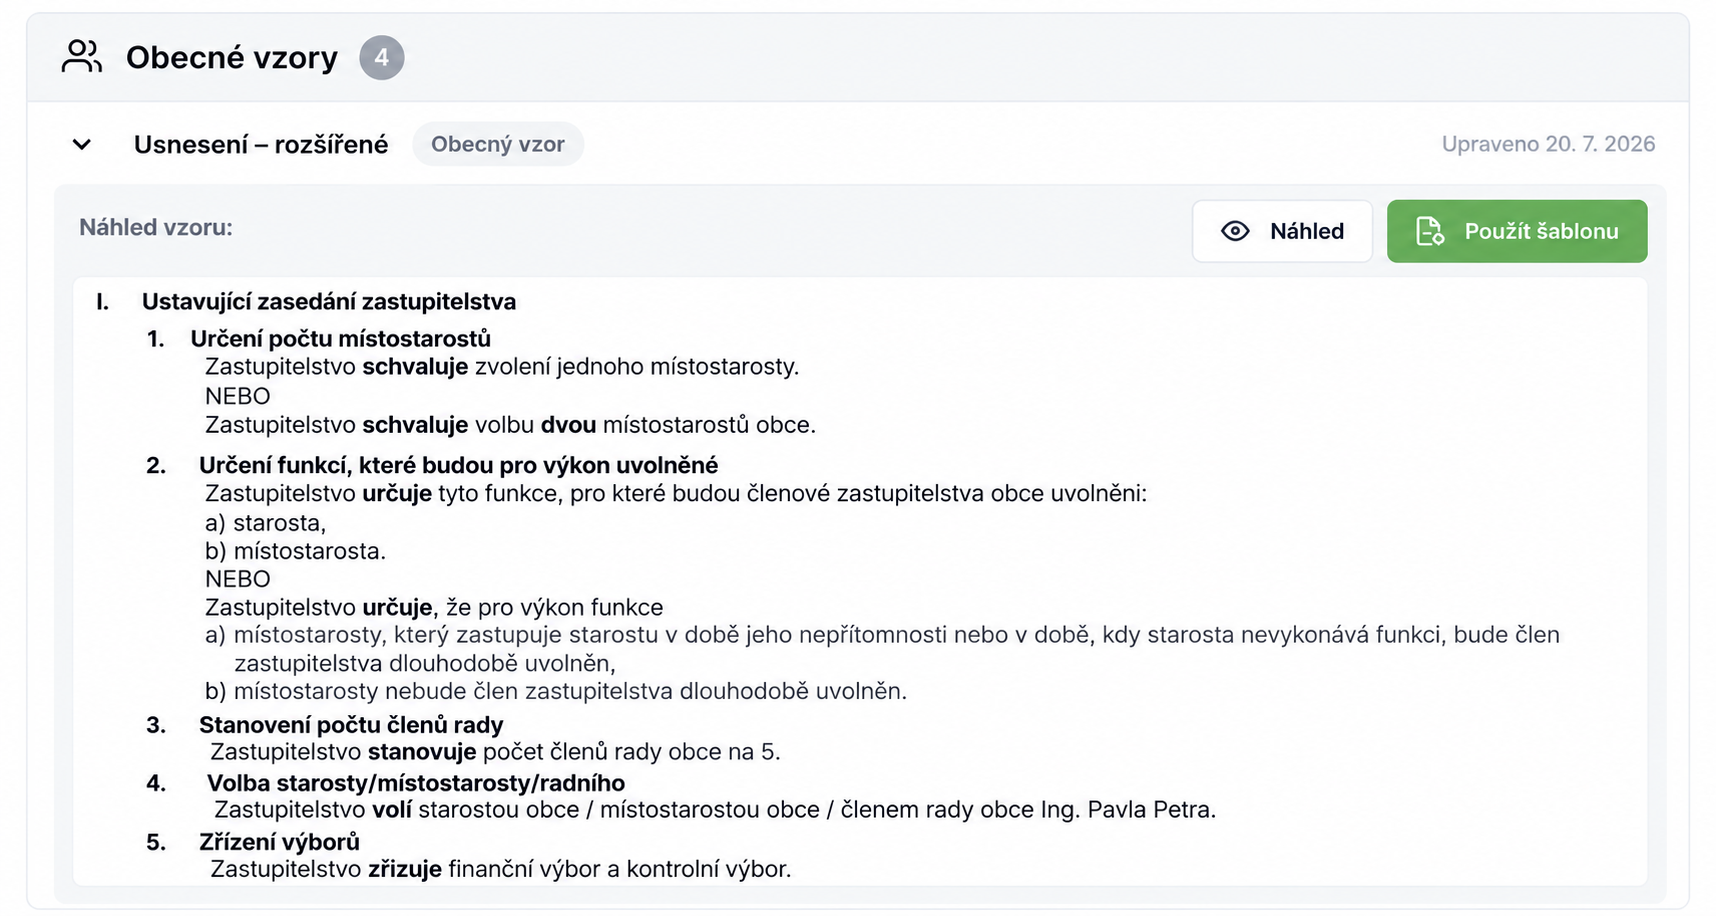Image resolution: width=1716 pixels, height=916 pixels.
Task: Click the people icon beside Obecné vzory
Action: point(82,57)
